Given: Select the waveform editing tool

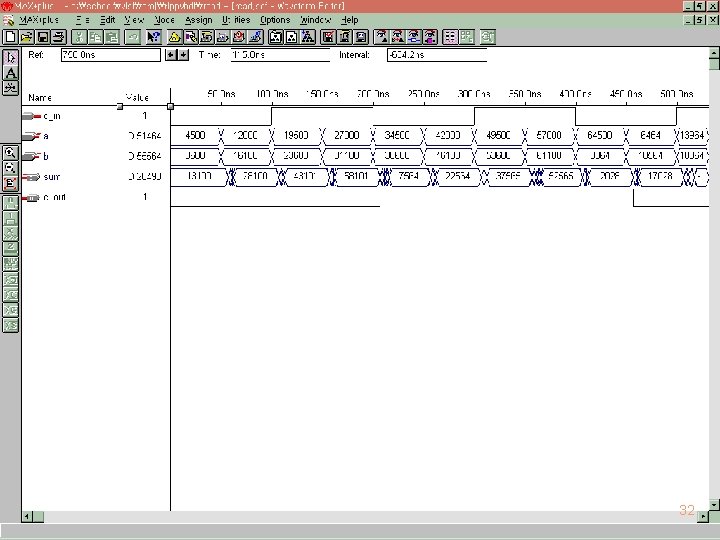Looking at the screenshot, I should click(11, 88).
